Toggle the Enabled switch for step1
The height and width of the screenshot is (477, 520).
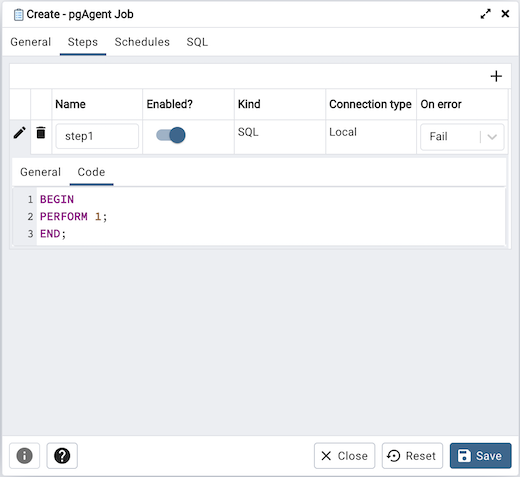point(171,135)
